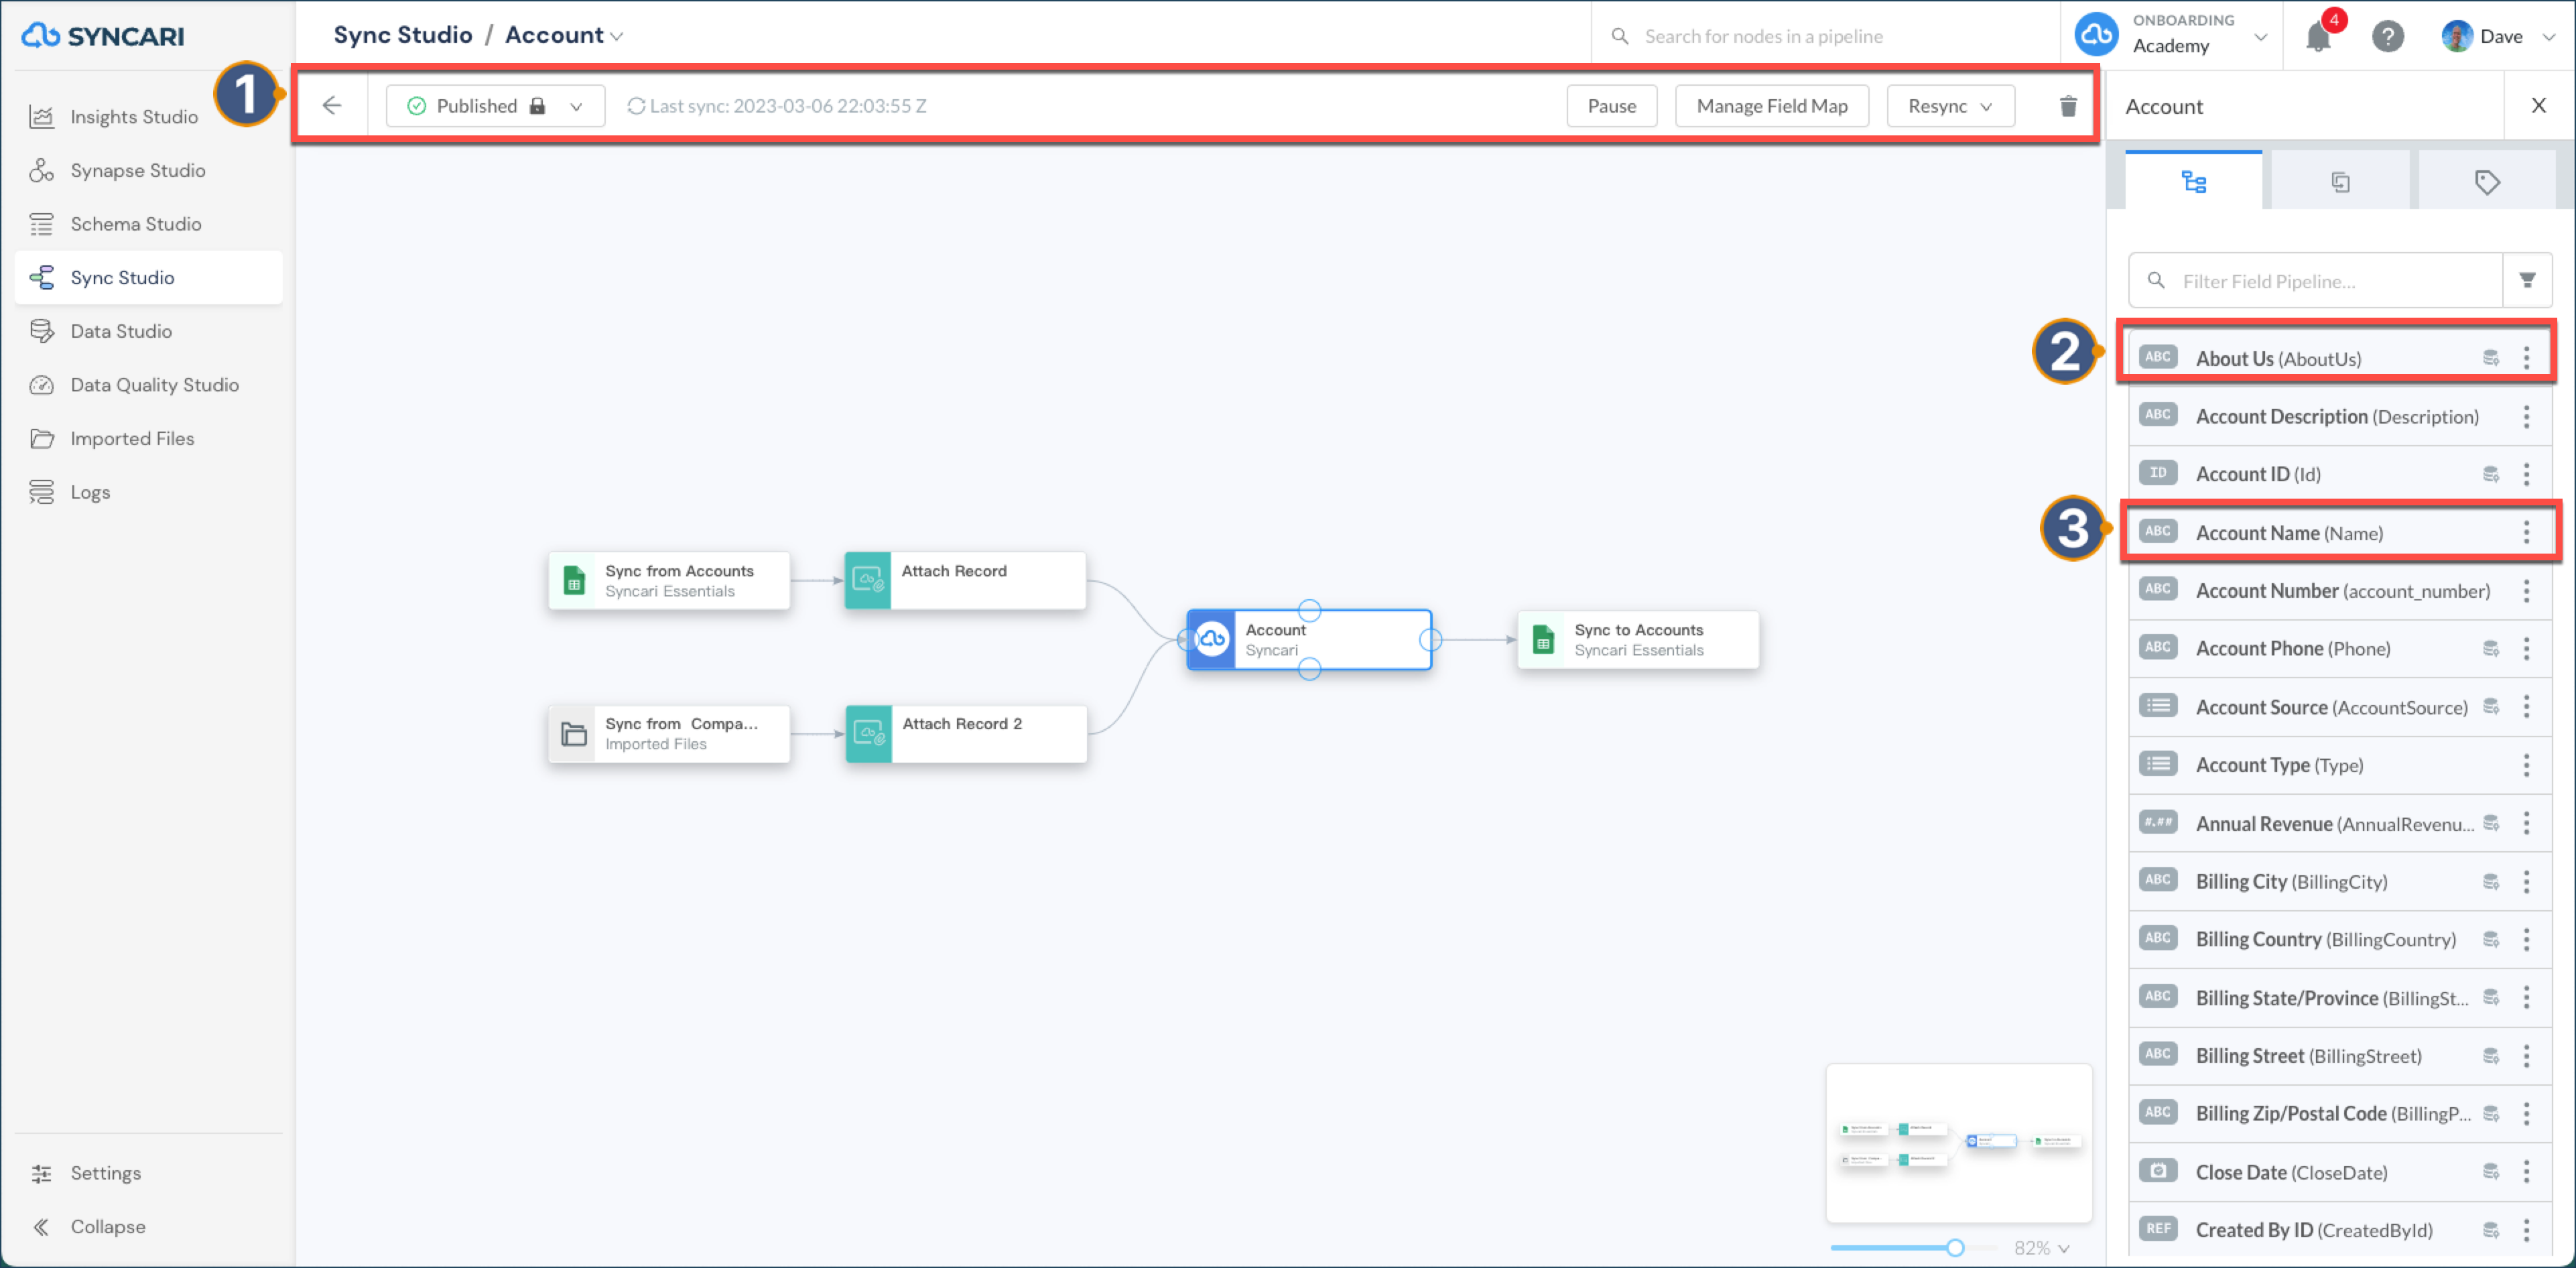Open Annual Revenue three-dot menu
The height and width of the screenshot is (1268, 2576).
(2526, 823)
